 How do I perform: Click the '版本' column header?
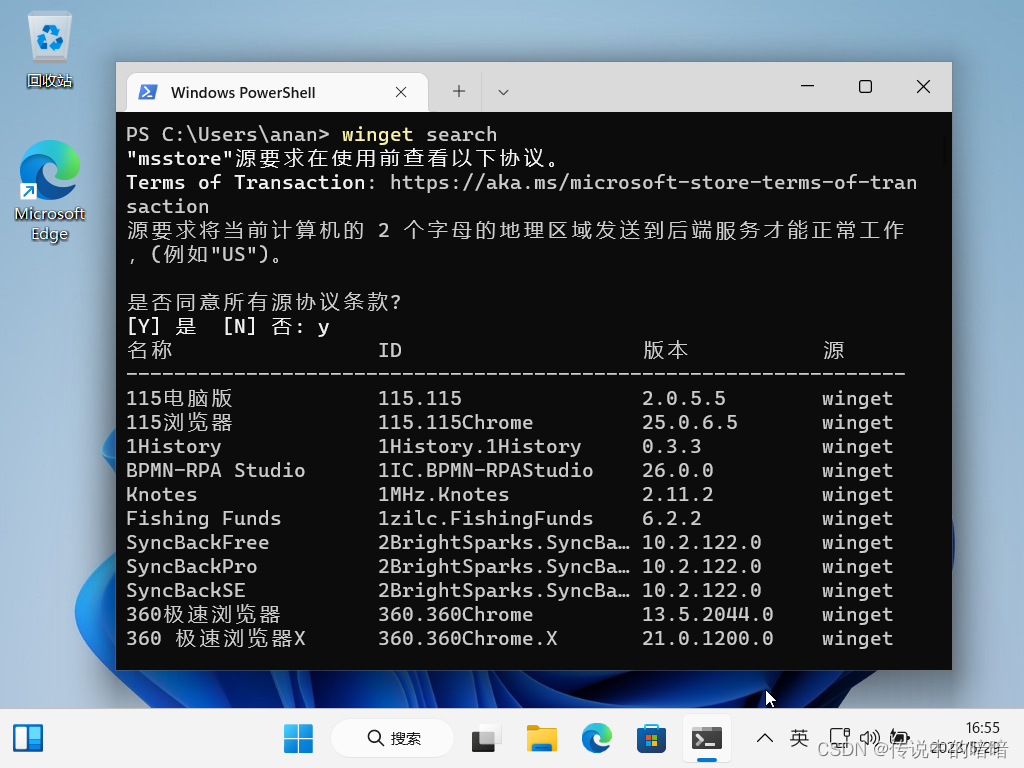(x=665, y=351)
